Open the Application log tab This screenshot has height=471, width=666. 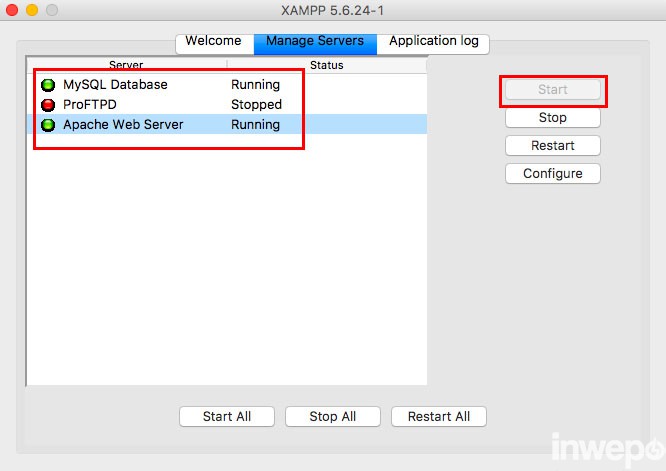[x=433, y=44]
